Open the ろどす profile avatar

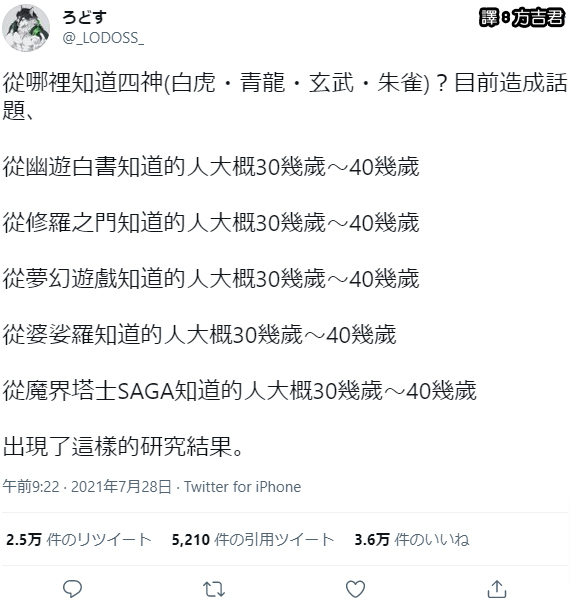(x=26, y=28)
